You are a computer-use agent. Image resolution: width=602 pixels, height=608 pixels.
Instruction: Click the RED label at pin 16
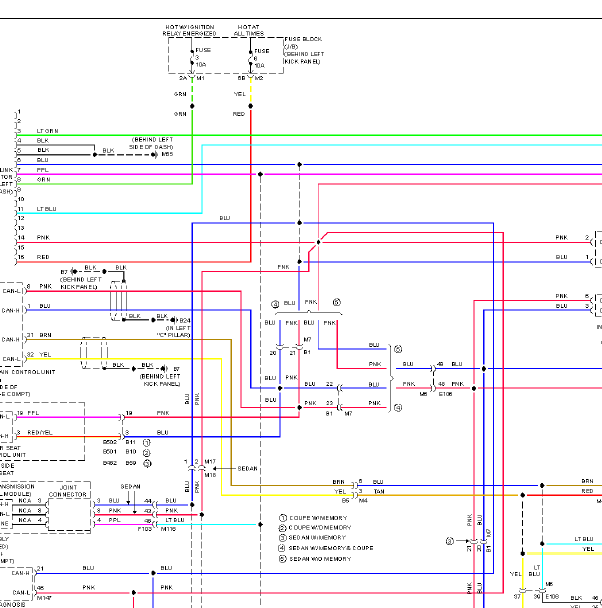point(43,257)
